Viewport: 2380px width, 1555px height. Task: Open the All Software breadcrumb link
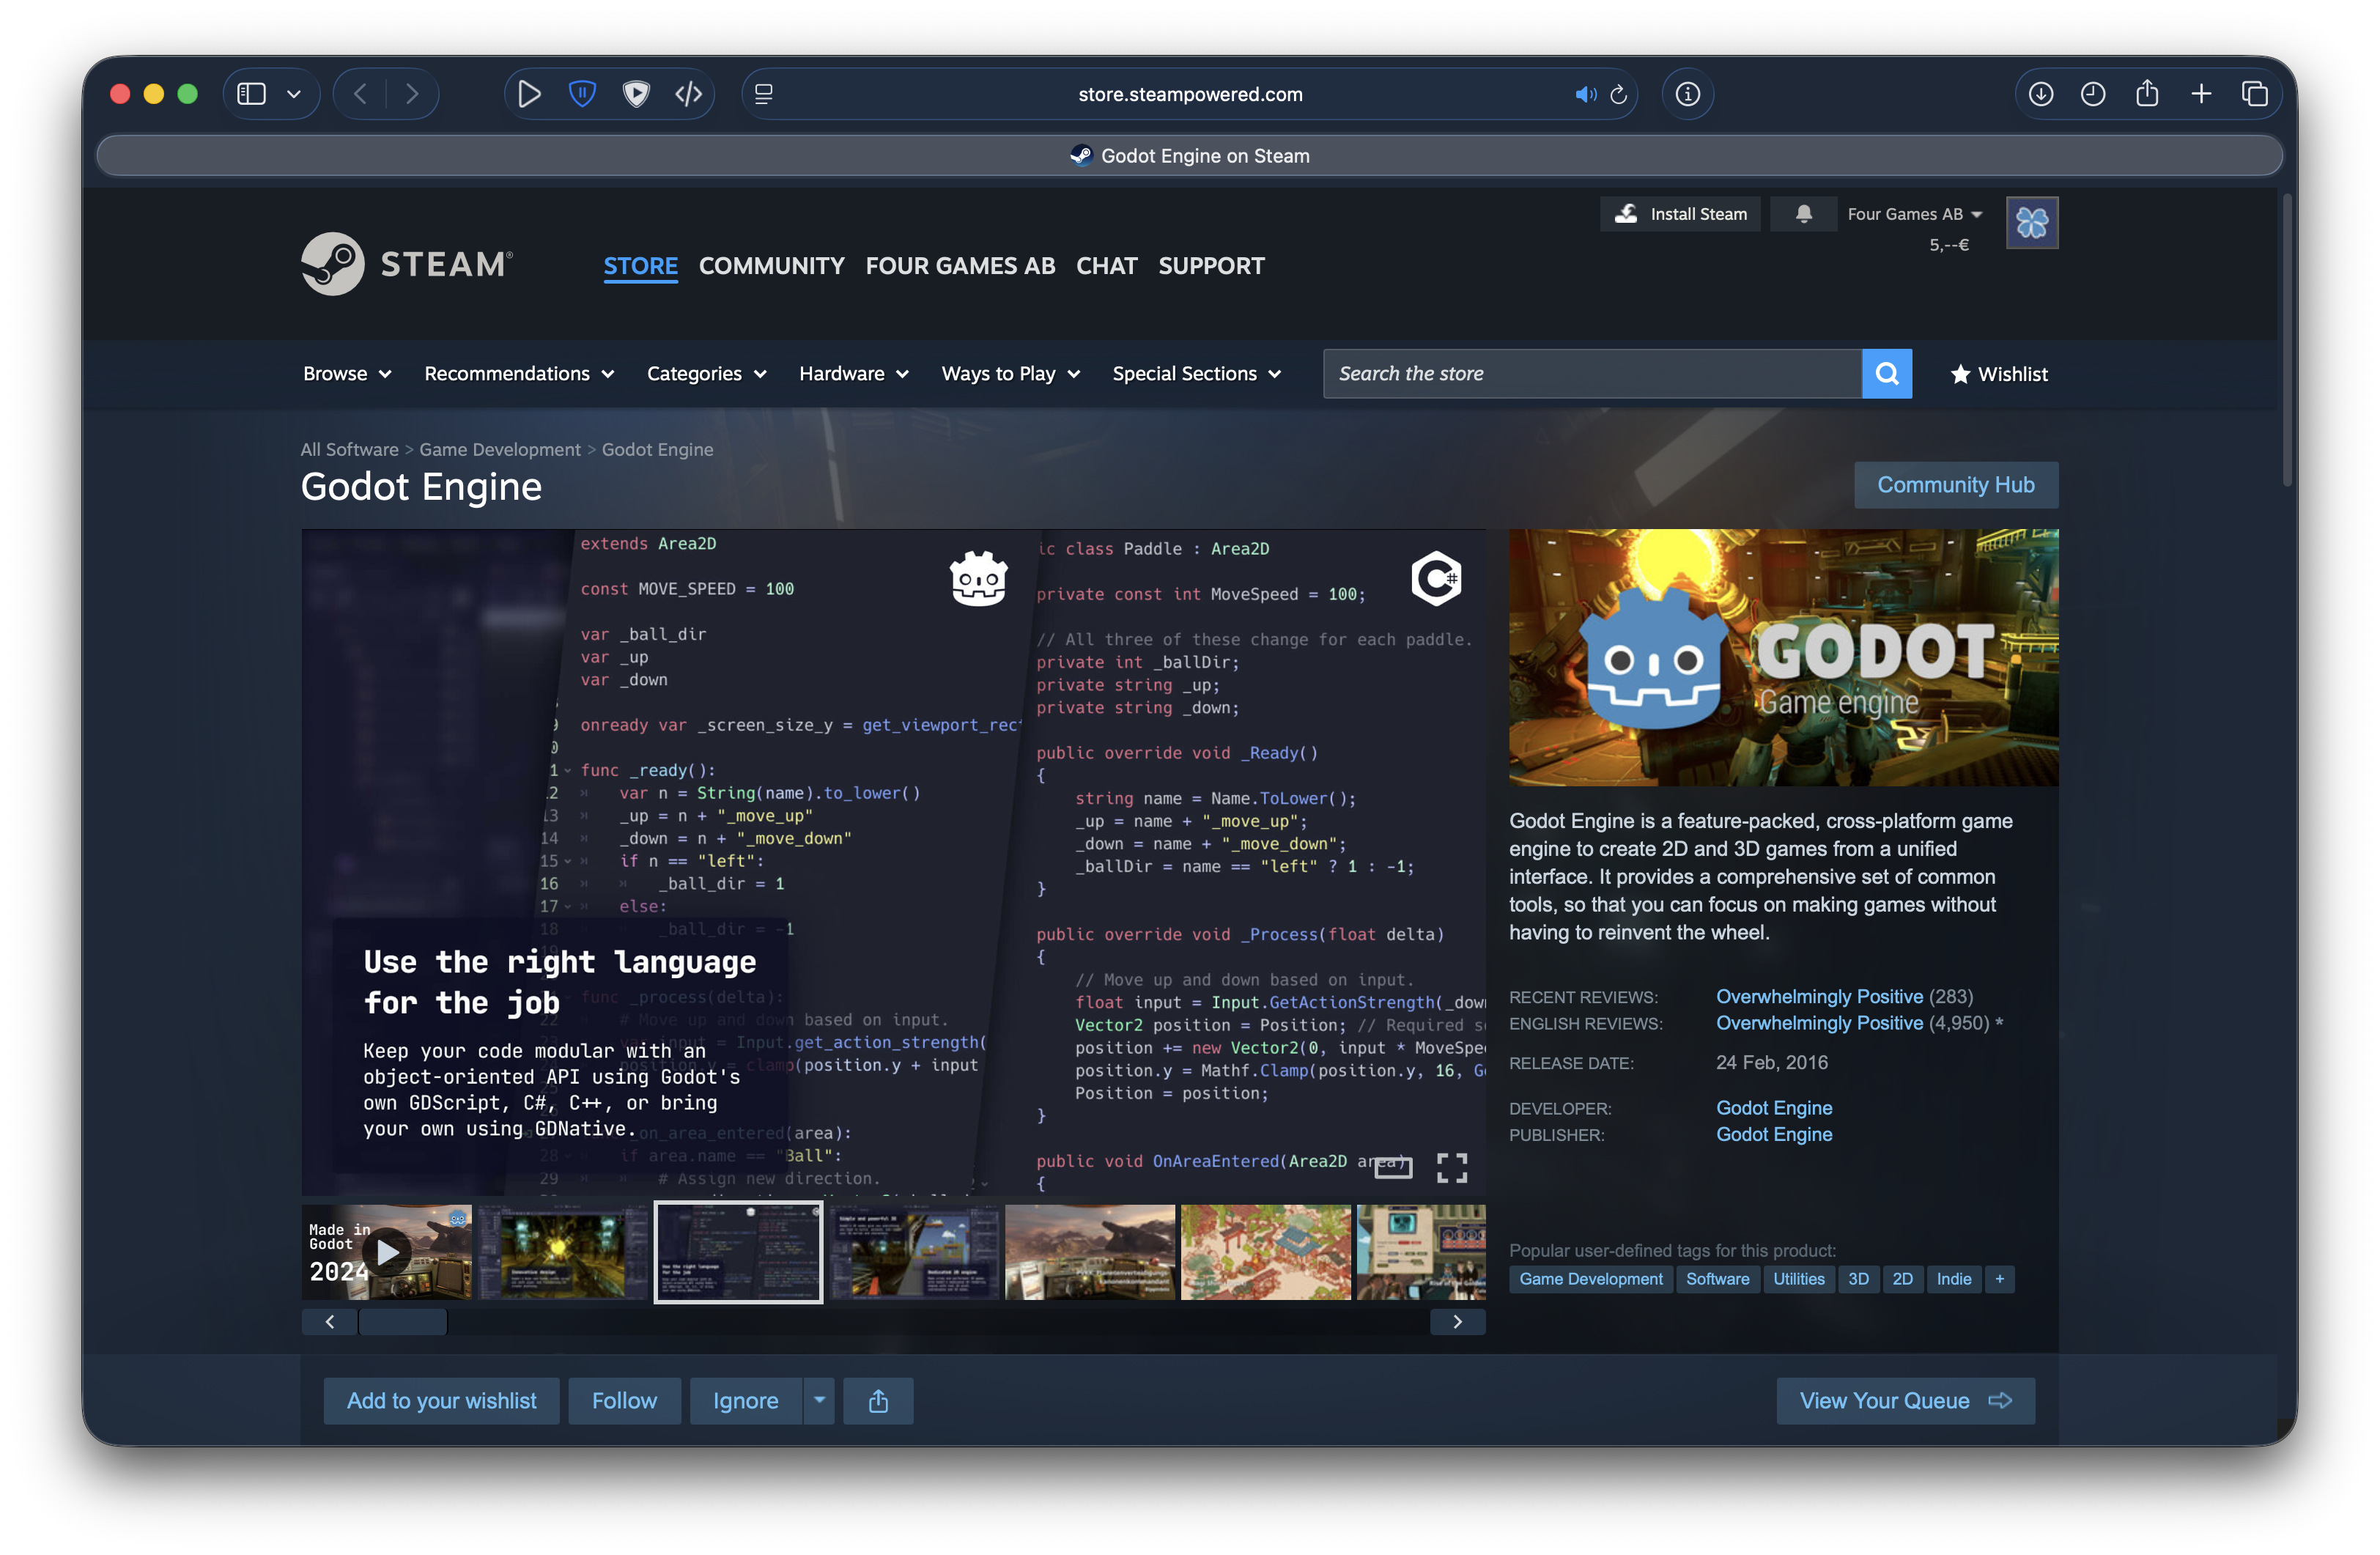[350, 450]
